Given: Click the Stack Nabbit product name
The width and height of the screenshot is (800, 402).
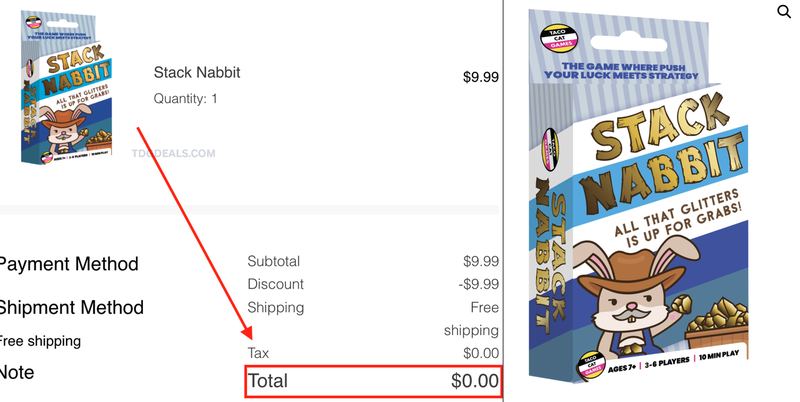Looking at the screenshot, I should pos(197,72).
